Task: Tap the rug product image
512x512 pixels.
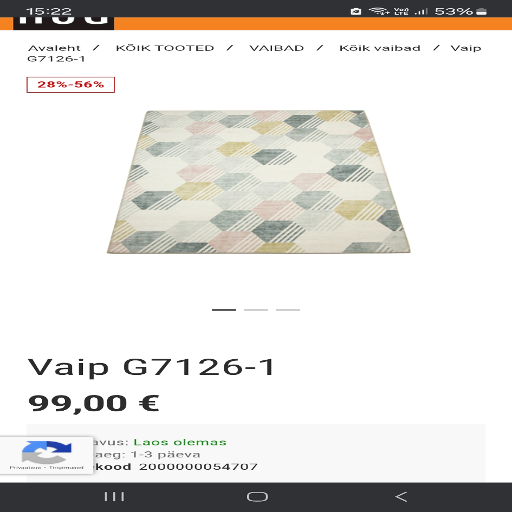Action: pos(259,182)
